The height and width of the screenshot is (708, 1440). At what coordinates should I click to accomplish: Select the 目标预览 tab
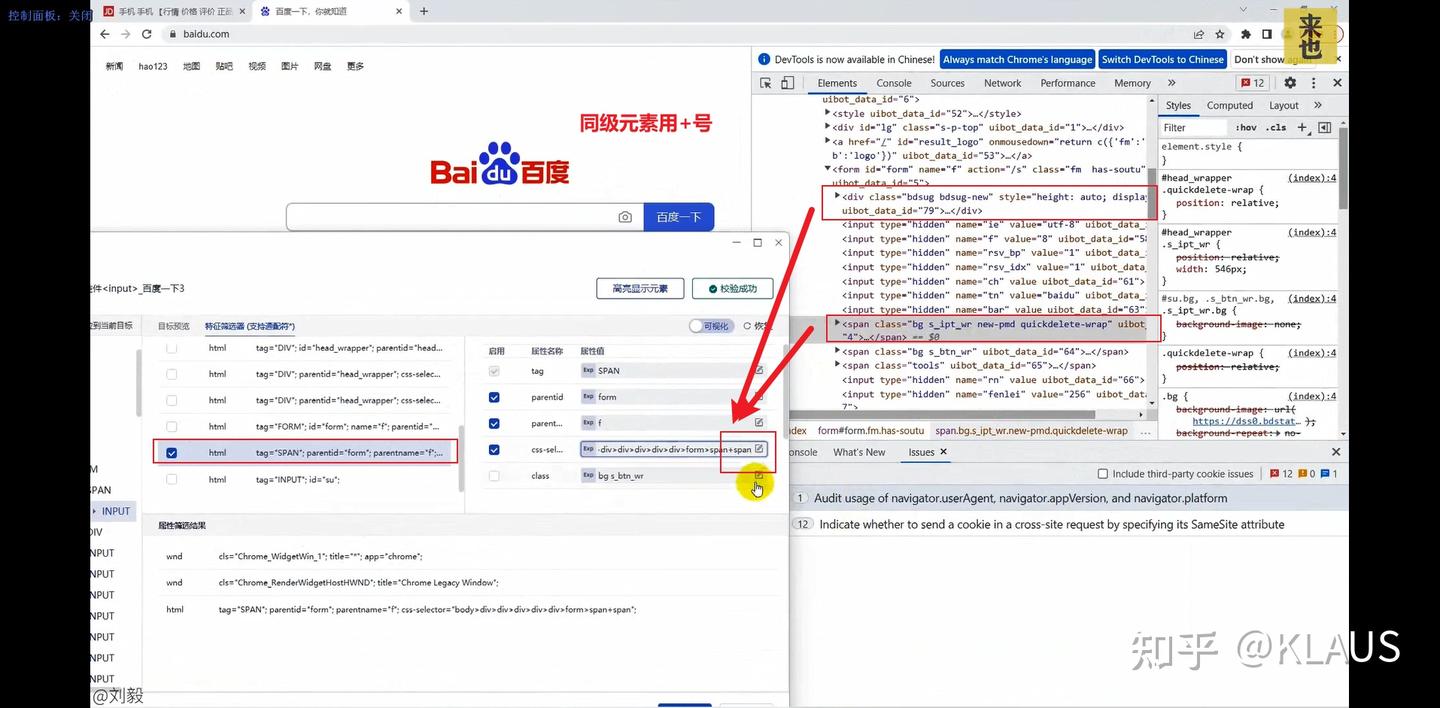click(173, 326)
